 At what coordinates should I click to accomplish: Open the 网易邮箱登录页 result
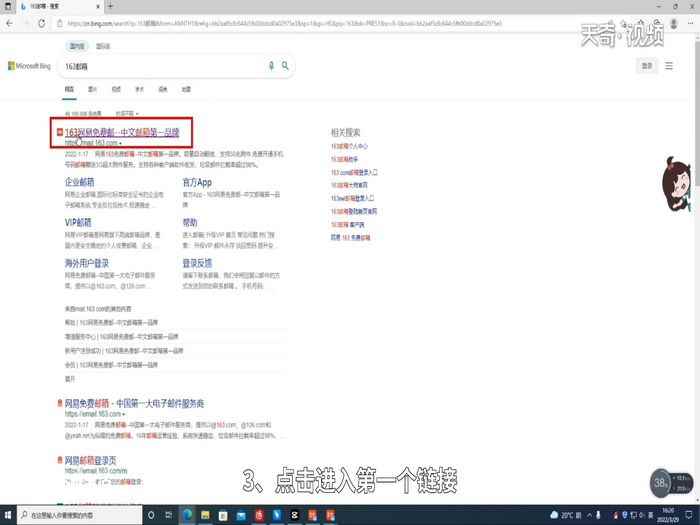coord(91,460)
